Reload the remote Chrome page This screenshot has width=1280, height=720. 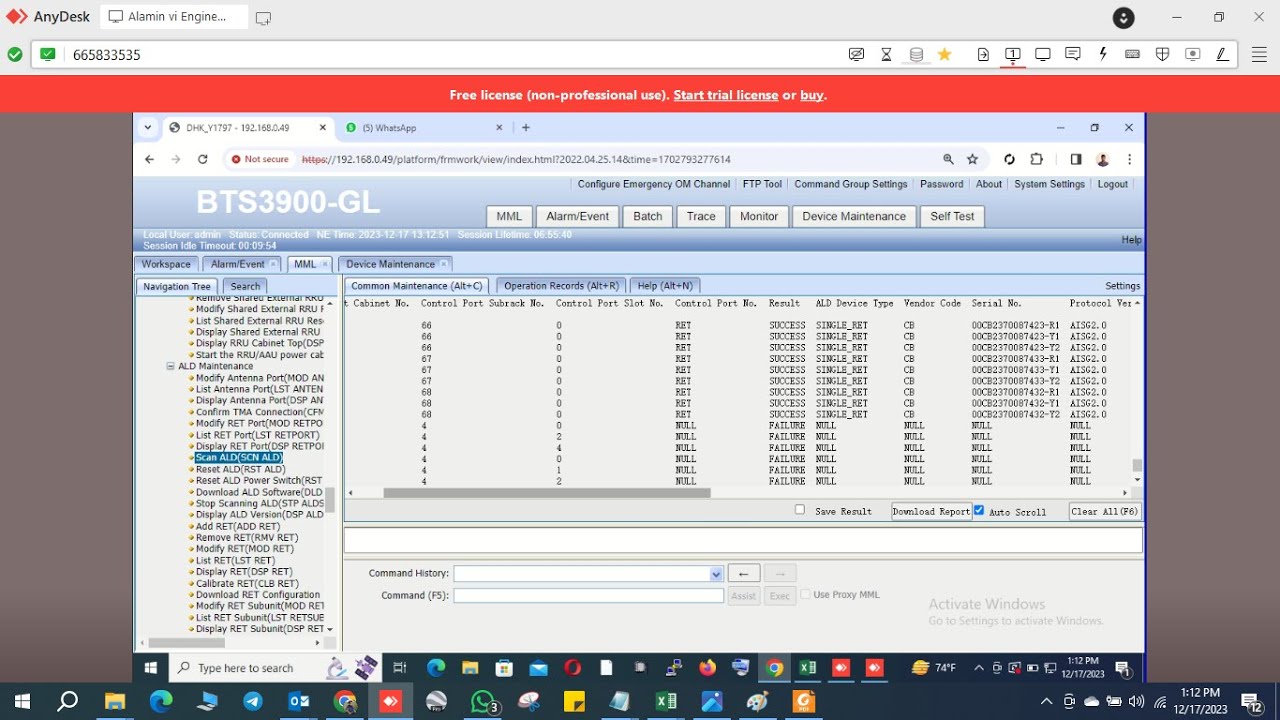202,159
